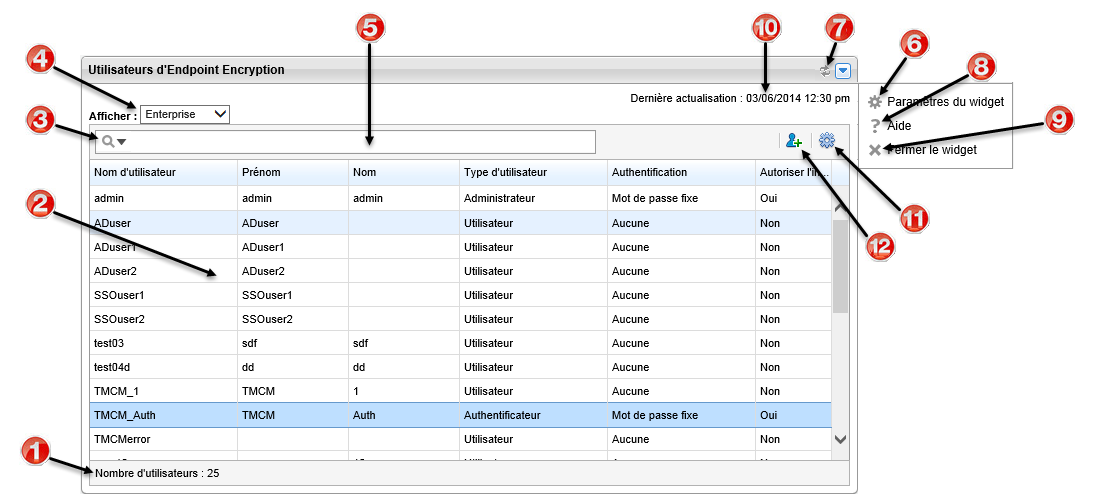Select Paramètres du widget menu item
This screenshot has width=1100, height=500.
click(944, 102)
